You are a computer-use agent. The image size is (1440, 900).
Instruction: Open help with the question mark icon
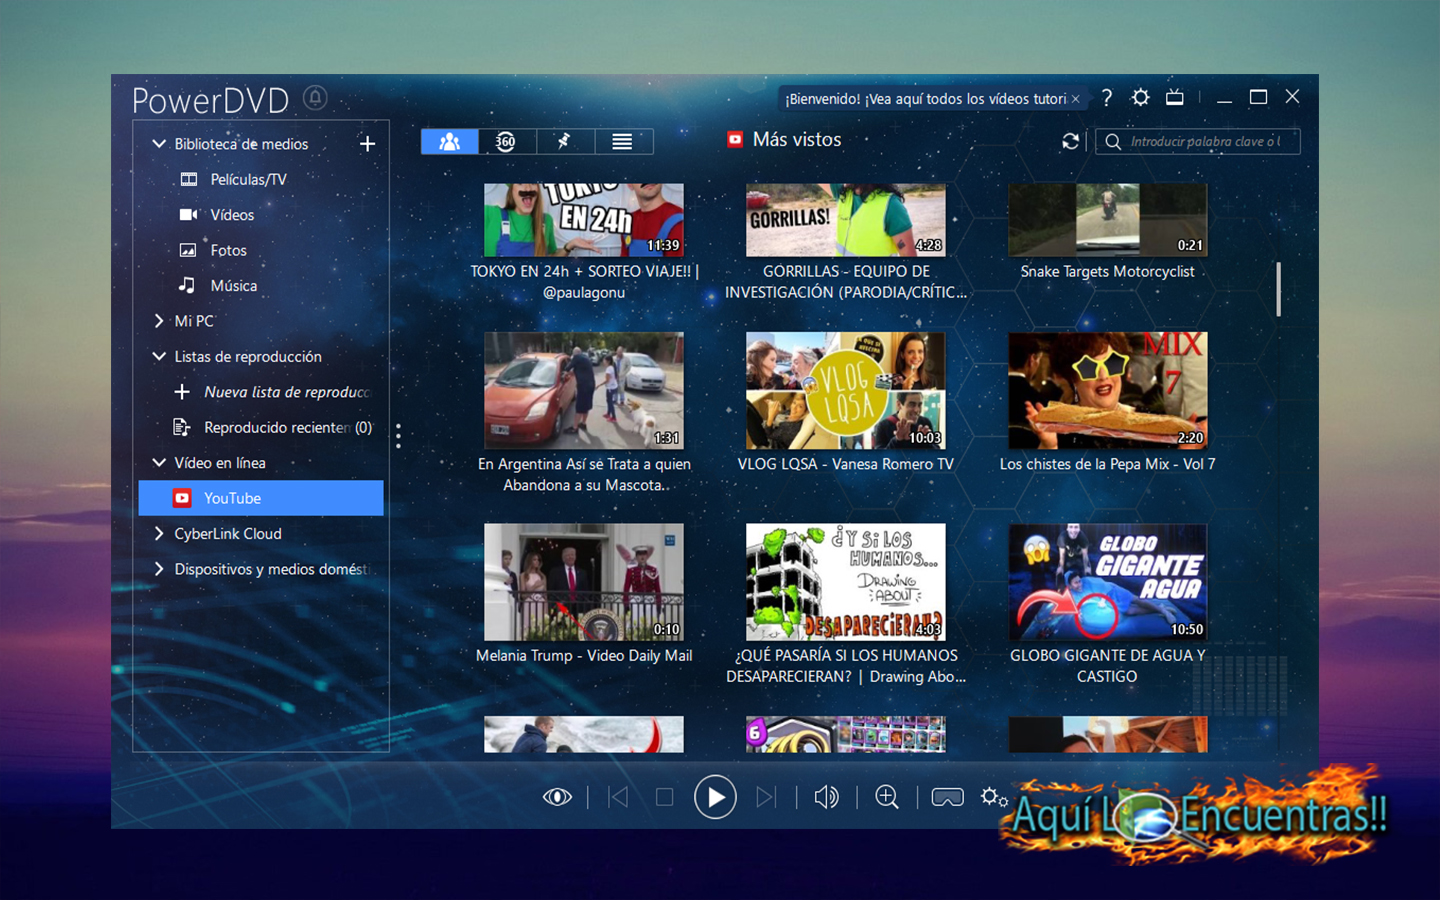[x=1107, y=98]
